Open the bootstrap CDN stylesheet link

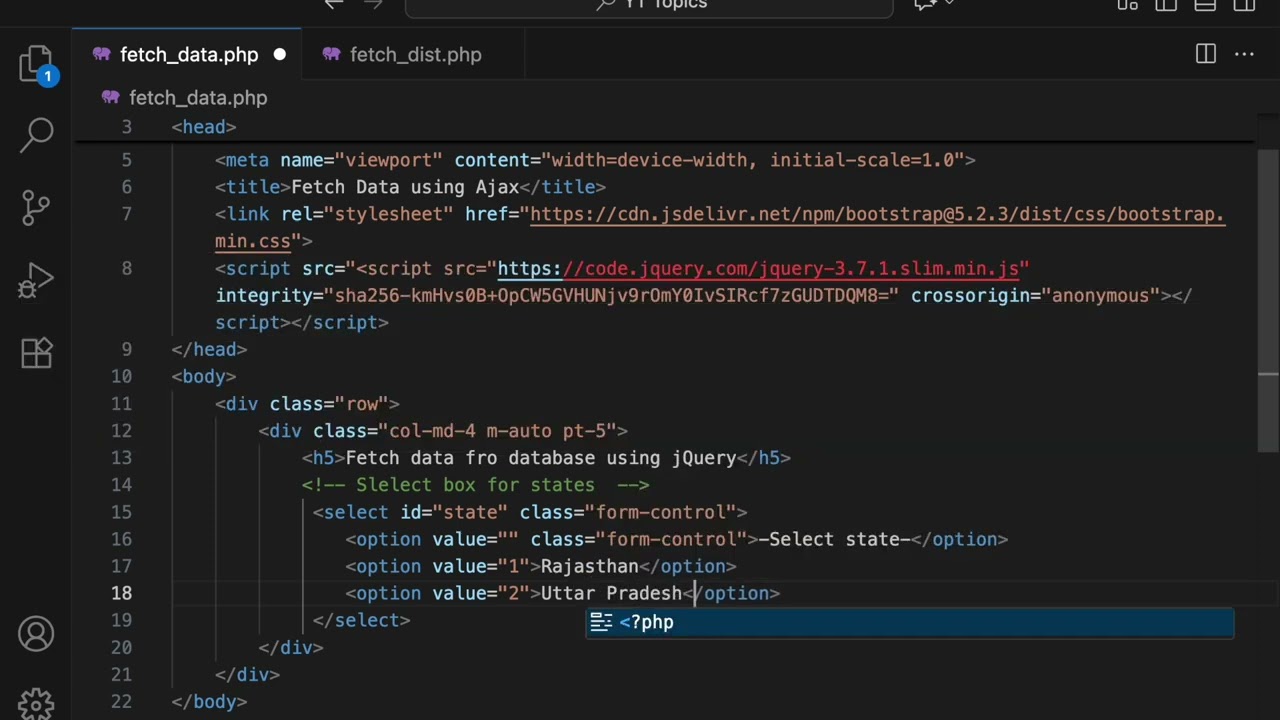click(x=877, y=214)
